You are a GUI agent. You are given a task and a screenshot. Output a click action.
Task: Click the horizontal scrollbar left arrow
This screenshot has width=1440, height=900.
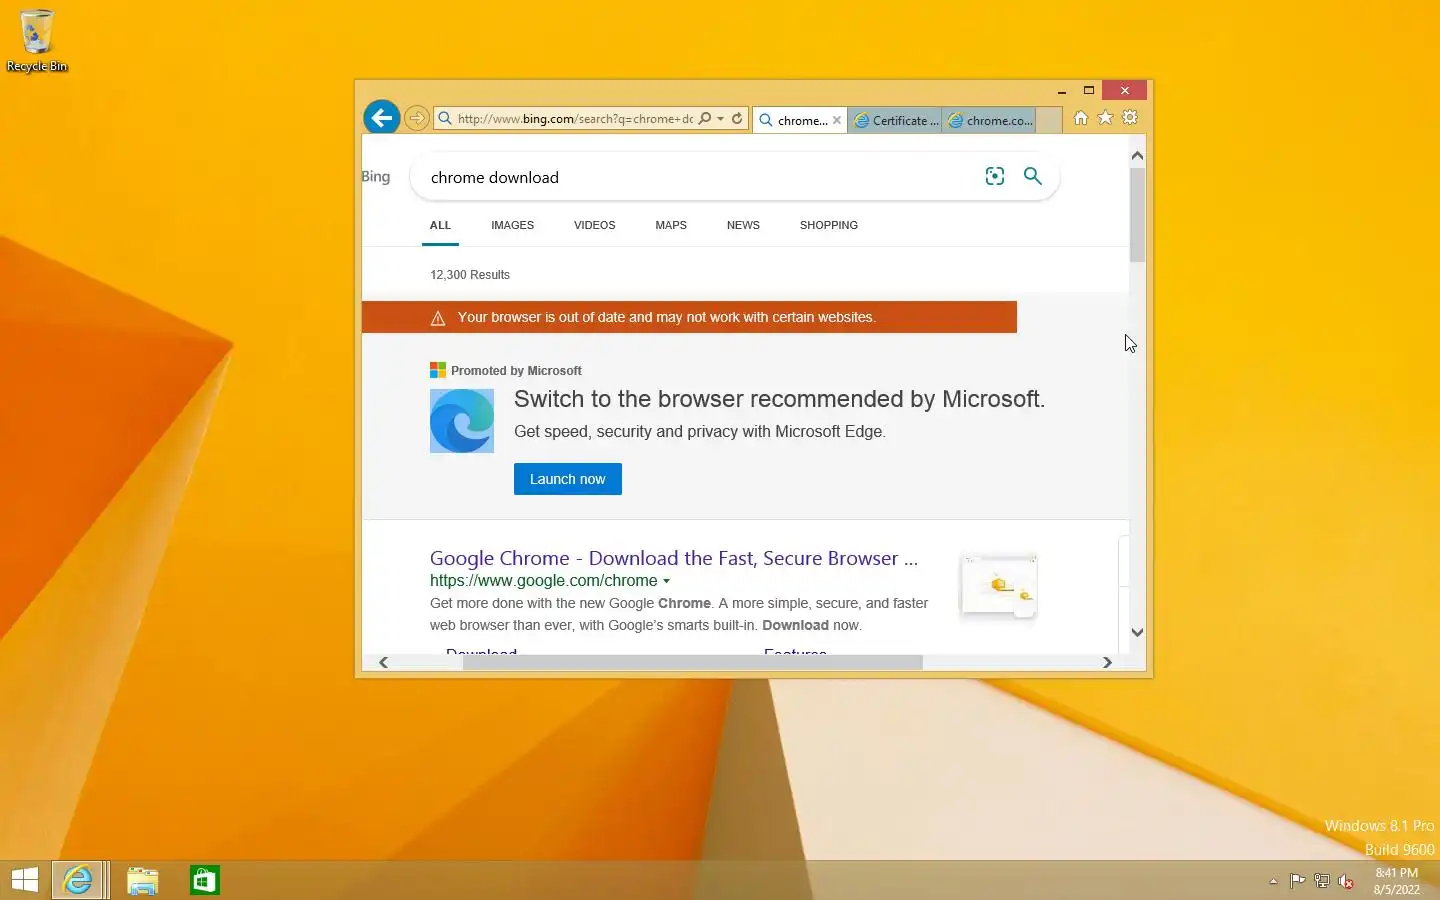click(x=383, y=662)
